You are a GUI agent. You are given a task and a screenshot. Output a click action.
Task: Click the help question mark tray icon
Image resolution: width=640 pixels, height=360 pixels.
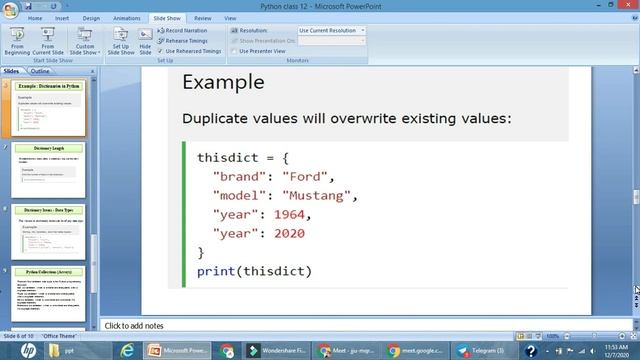click(x=531, y=351)
